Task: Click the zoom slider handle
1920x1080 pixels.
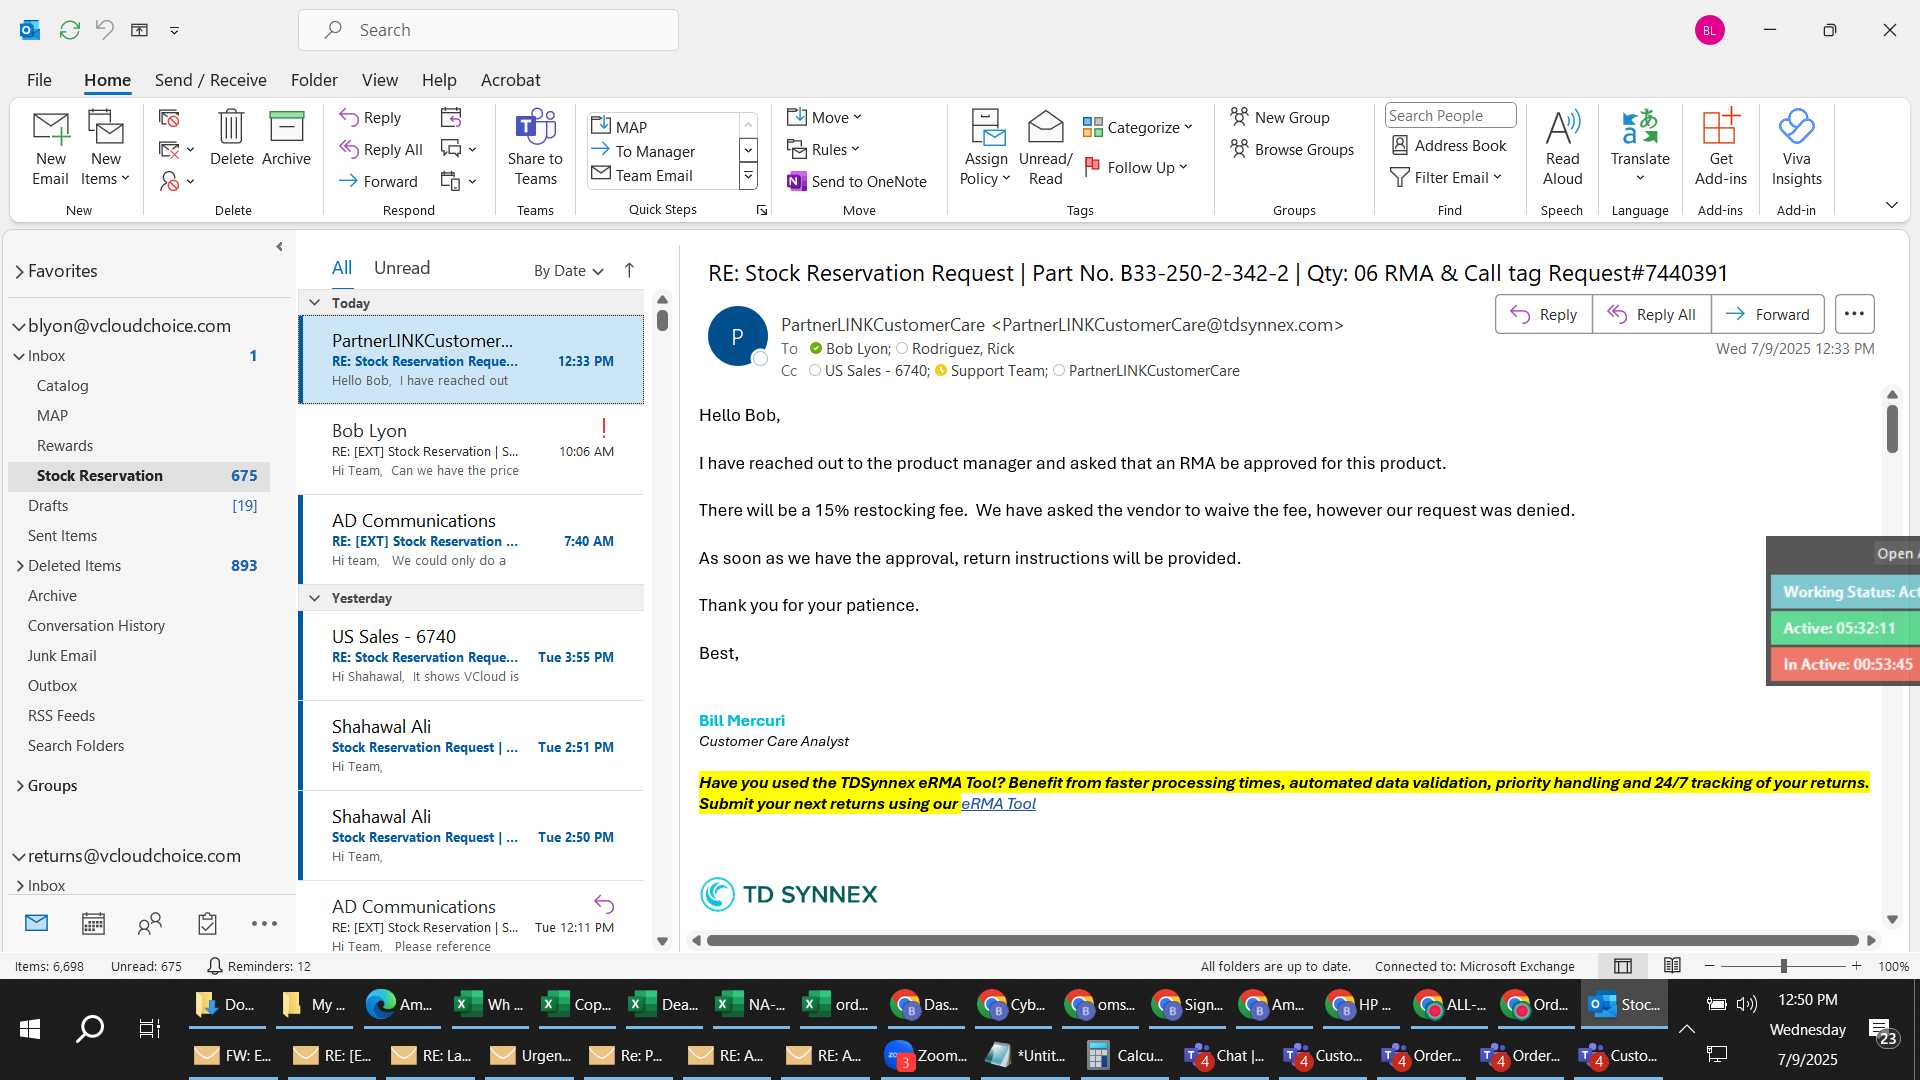Action: (1783, 966)
